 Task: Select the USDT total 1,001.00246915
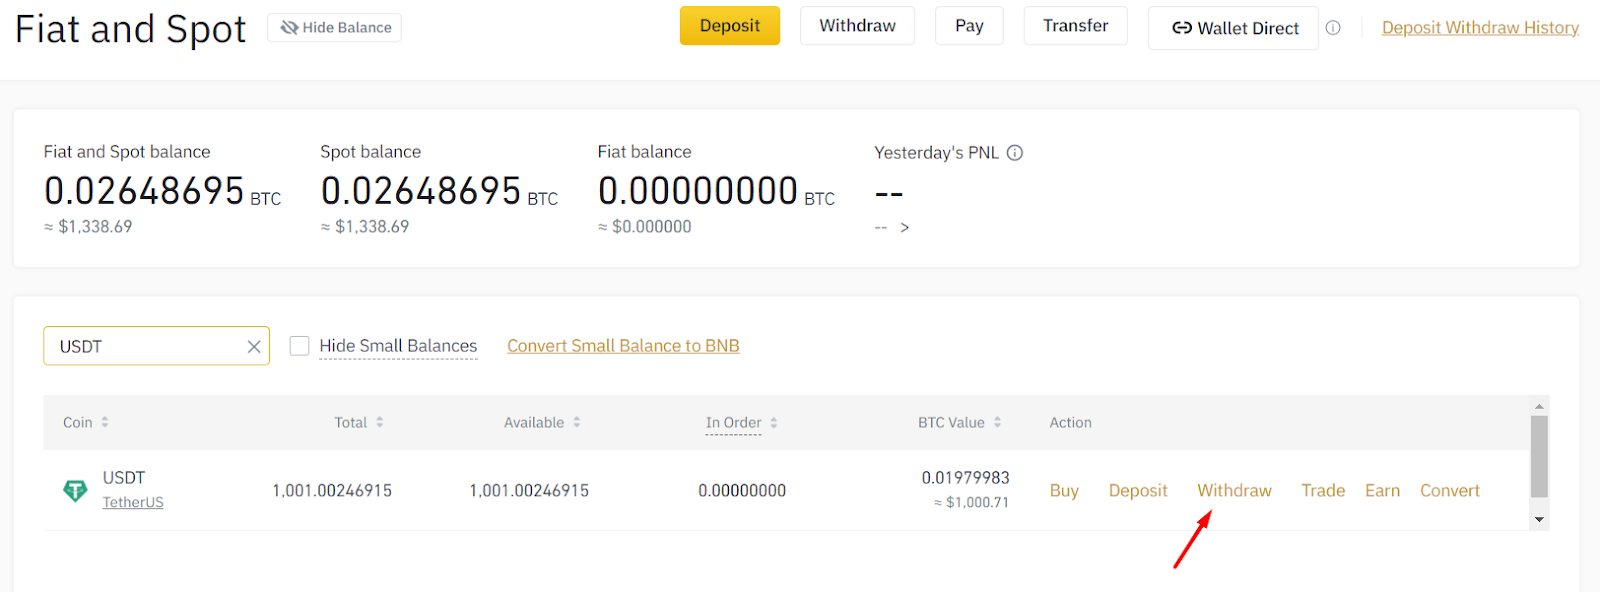332,491
